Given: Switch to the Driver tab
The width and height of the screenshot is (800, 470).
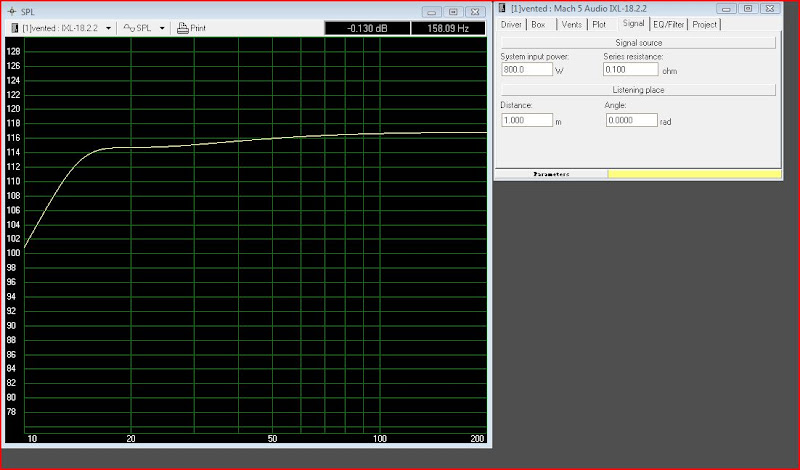Looking at the screenshot, I should [x=511, y=23].
